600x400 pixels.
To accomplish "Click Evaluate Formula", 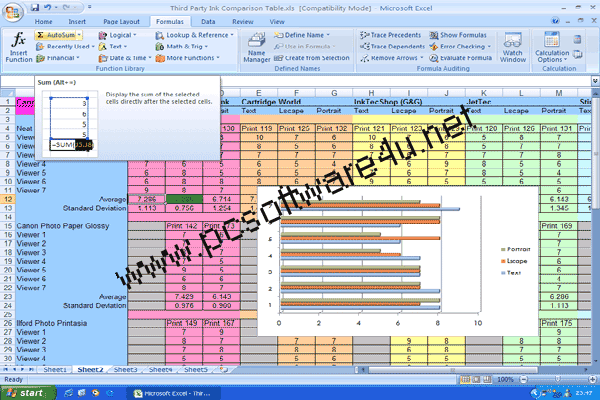I will [x=460, y=58].
